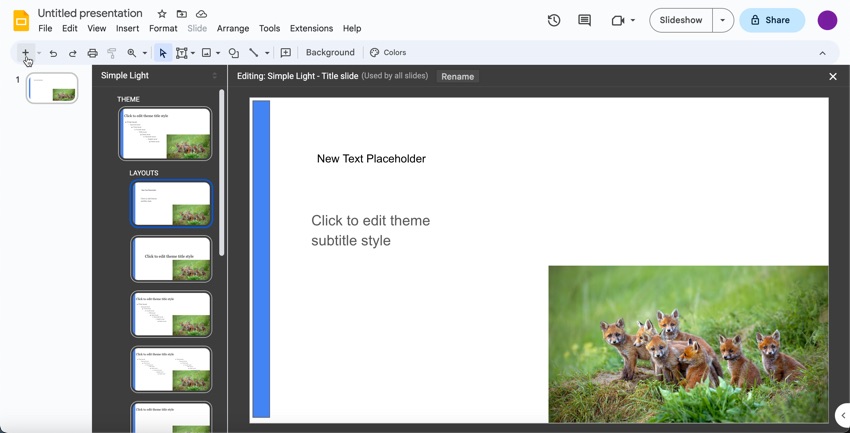This screenshot has width=850, height=433.
Task: Open theme Colors palette
Action: pyautogui.click(x=388, y=53)
